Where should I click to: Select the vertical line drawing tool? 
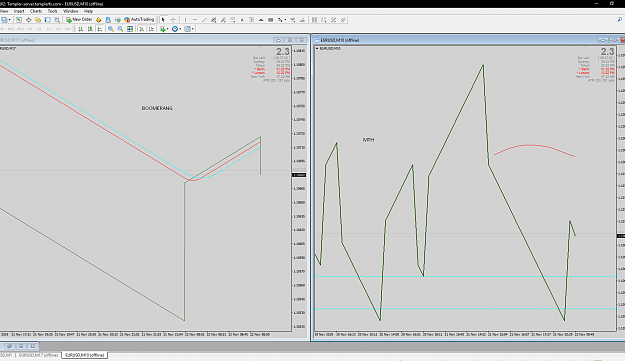[x=185, y=20]
